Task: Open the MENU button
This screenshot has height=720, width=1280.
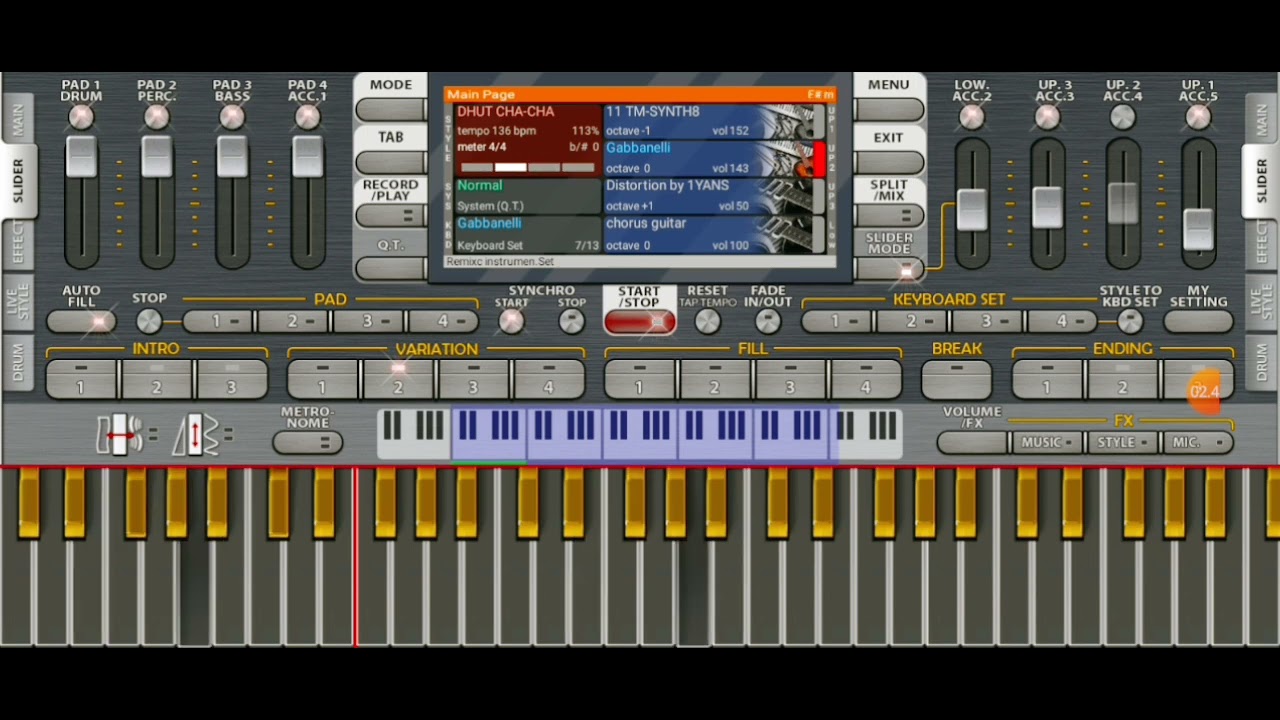Action: tap(889, 109)
